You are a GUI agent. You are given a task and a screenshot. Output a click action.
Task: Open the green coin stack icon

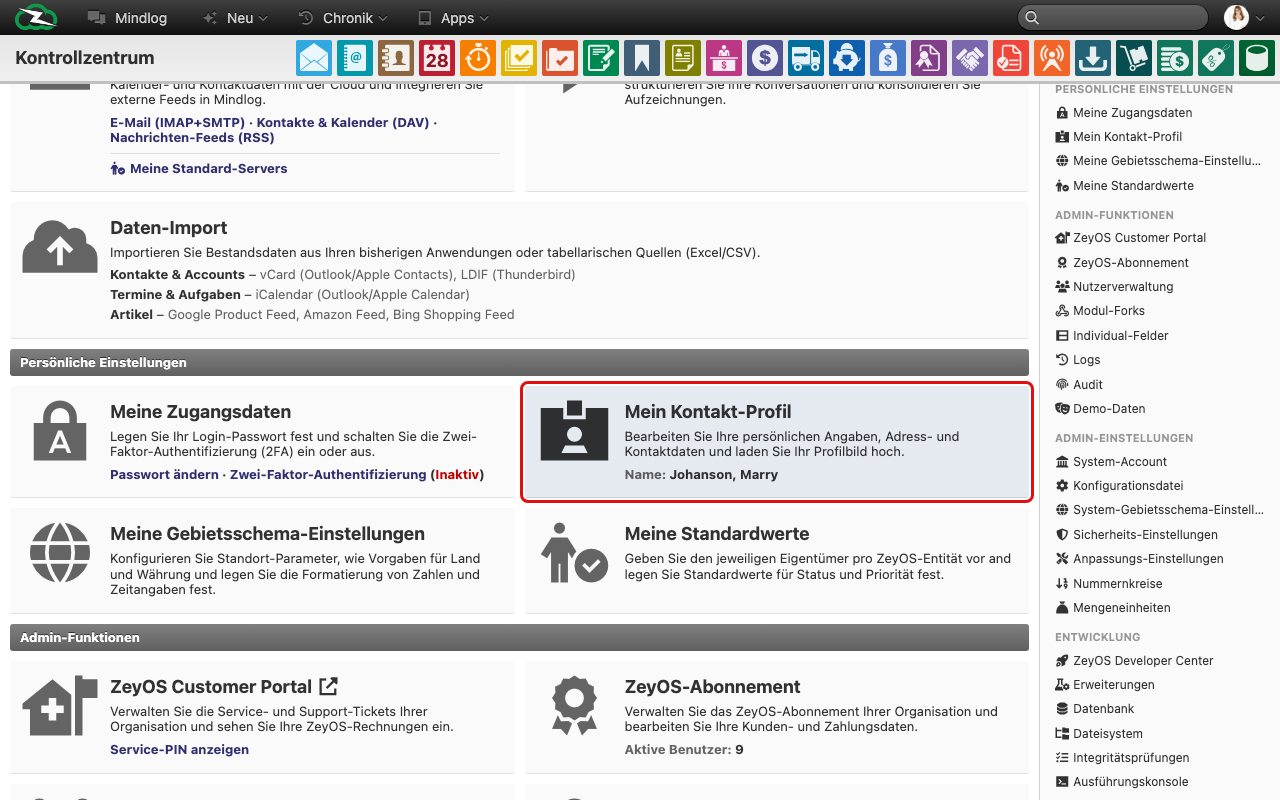1175,58
